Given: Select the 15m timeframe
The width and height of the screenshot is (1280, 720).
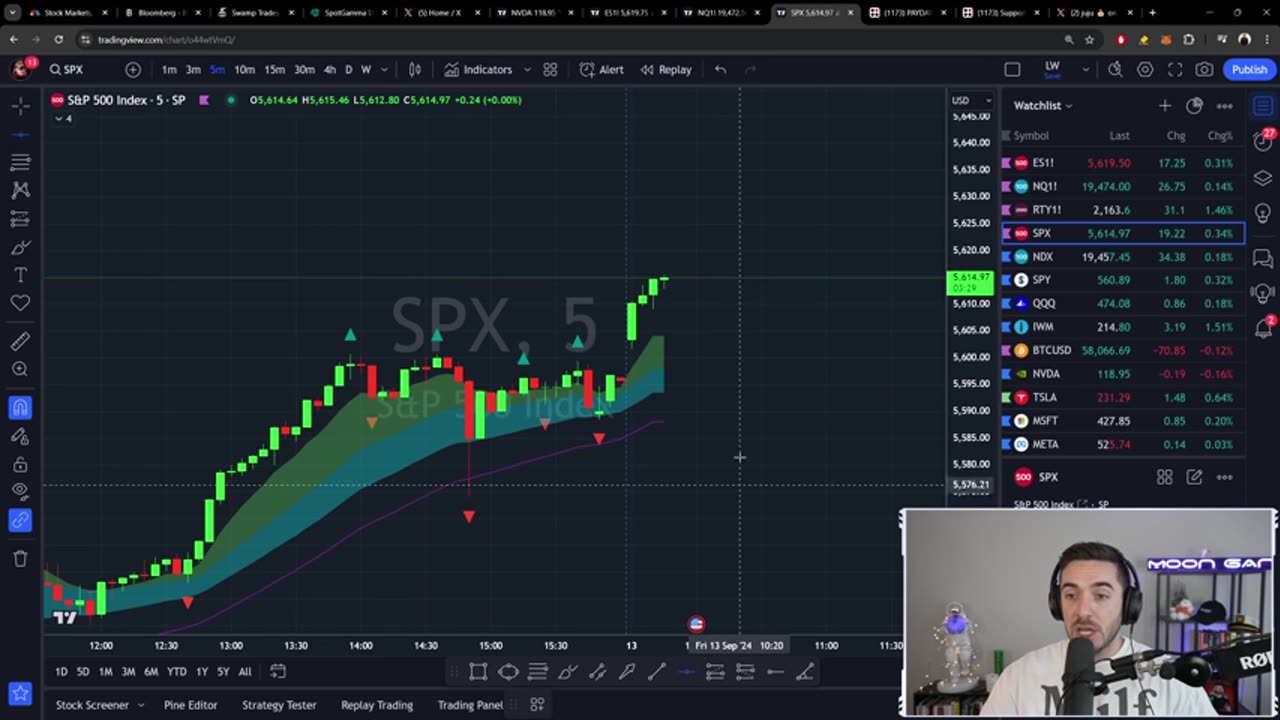Looking at the screenshot, I should pos(274,69).
